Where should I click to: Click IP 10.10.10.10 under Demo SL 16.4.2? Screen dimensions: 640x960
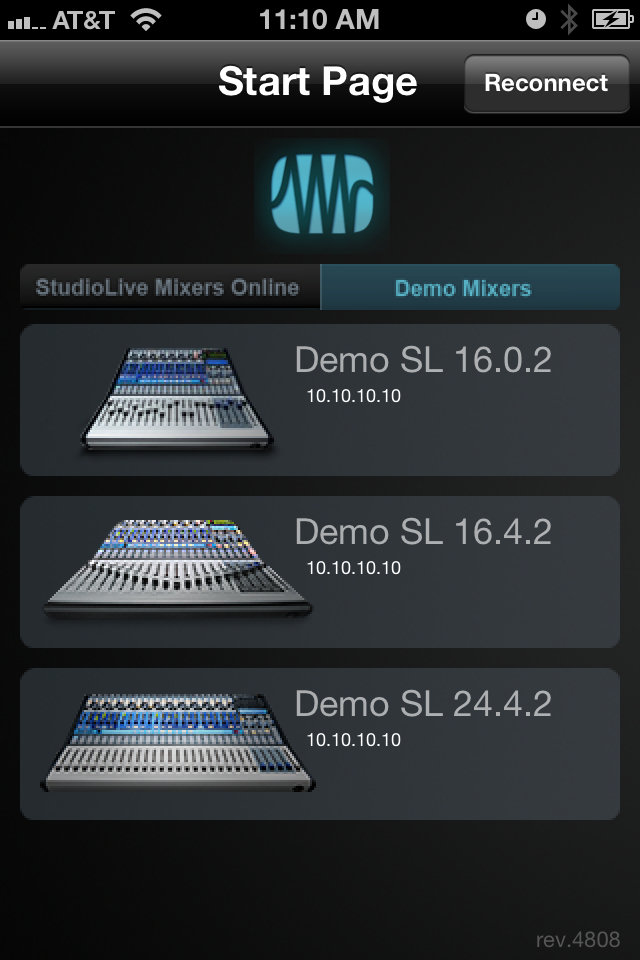pos(353,568)
